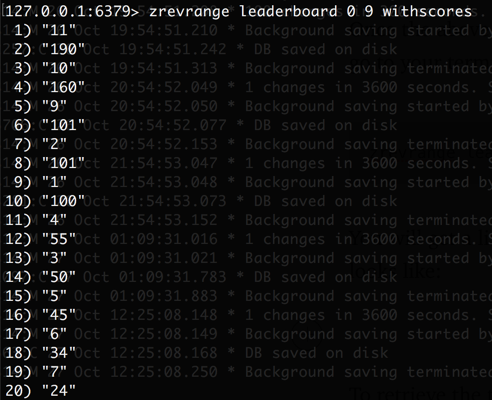Click the "withscores" option in command
This screenshot has height=400, width=492.
click(x=427, y=12)
